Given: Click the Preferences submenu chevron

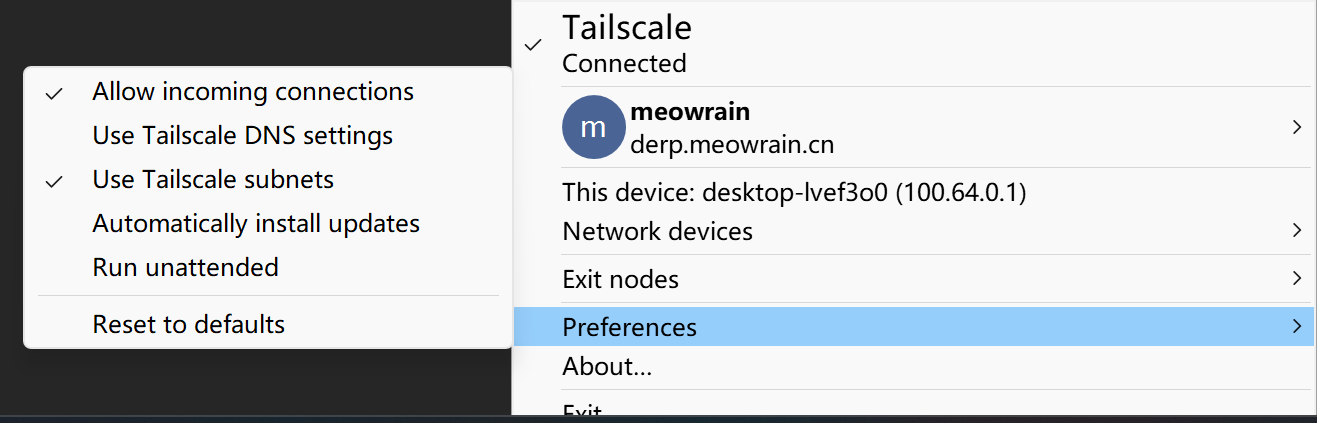Looking at the screenshot, I should point(1296,326).
